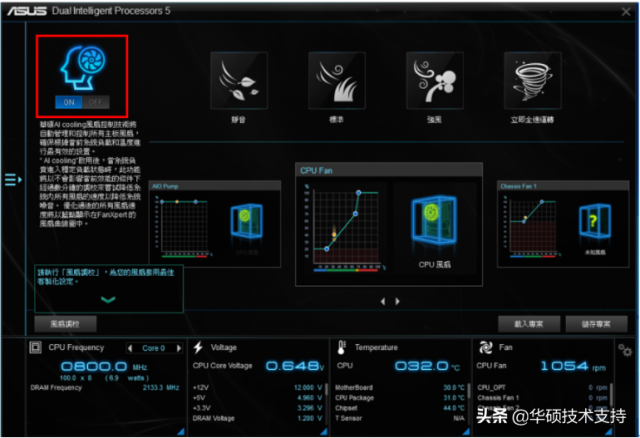Screen dimensions: 640x438
Task: Click the lowest point on CPU Fan curve
Action: pyautogui.click(x=327, y=249)
